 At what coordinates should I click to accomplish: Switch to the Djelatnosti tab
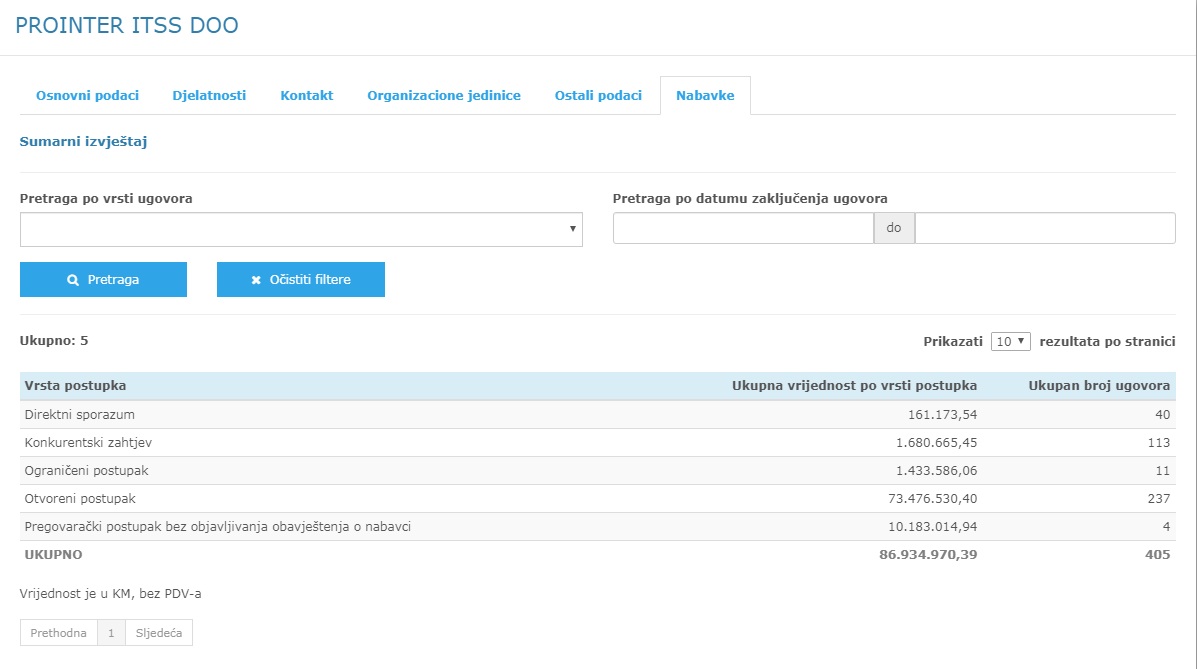(209, 95)
